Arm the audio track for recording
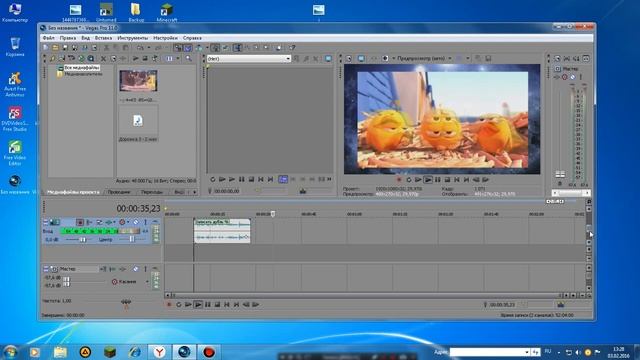Image resolution: width=640 pixels, height=360 pixels. [80, 222]
